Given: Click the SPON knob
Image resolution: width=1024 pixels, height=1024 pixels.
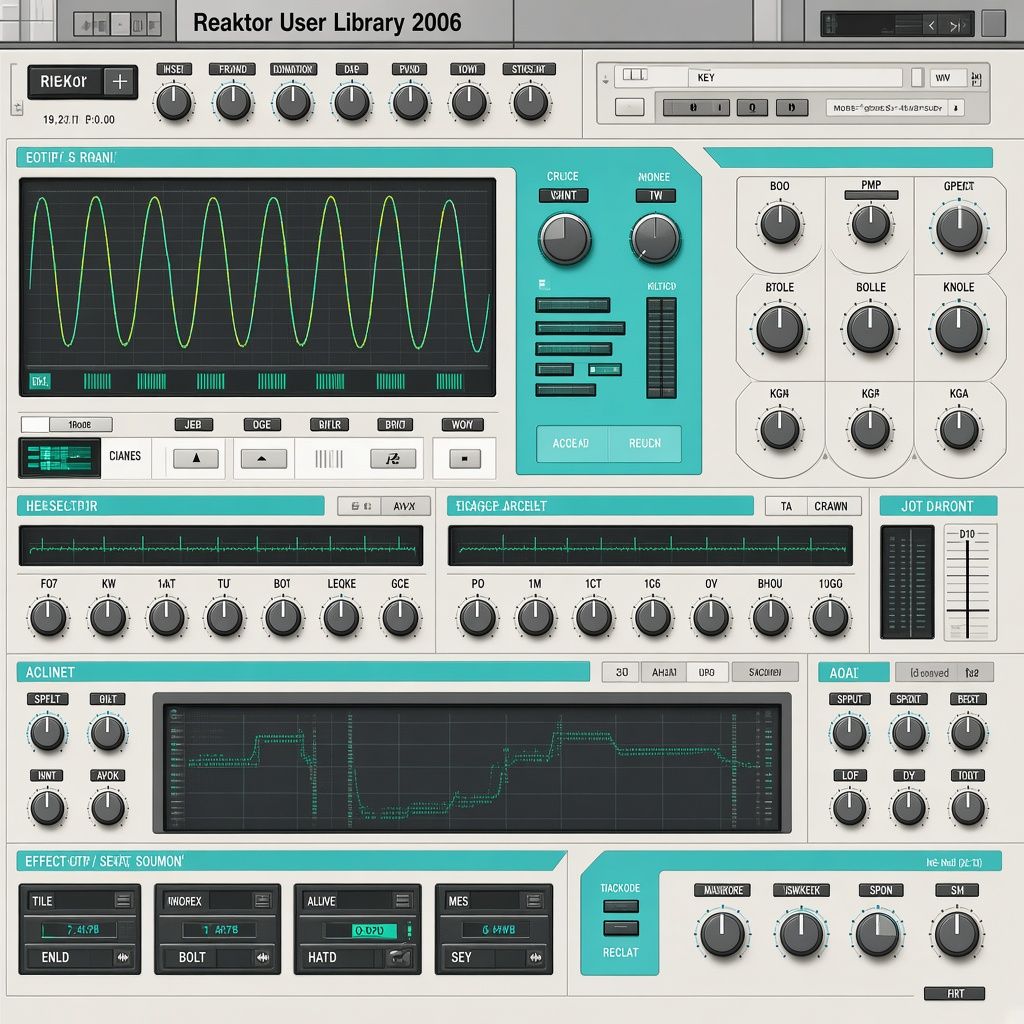Looking at the screenshot, I should coord(878,934).
